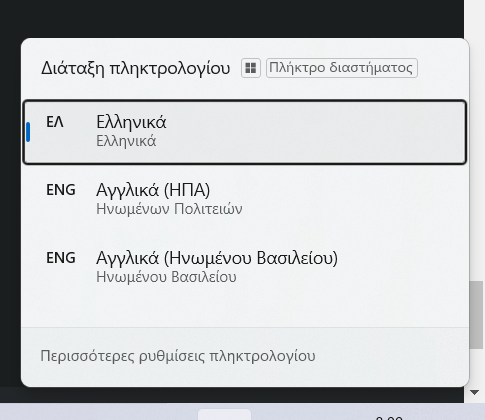Click the Windows key icon in the header
Viewport: 485px width, 420px height.
pyautogui.click(x=251, y=68)
